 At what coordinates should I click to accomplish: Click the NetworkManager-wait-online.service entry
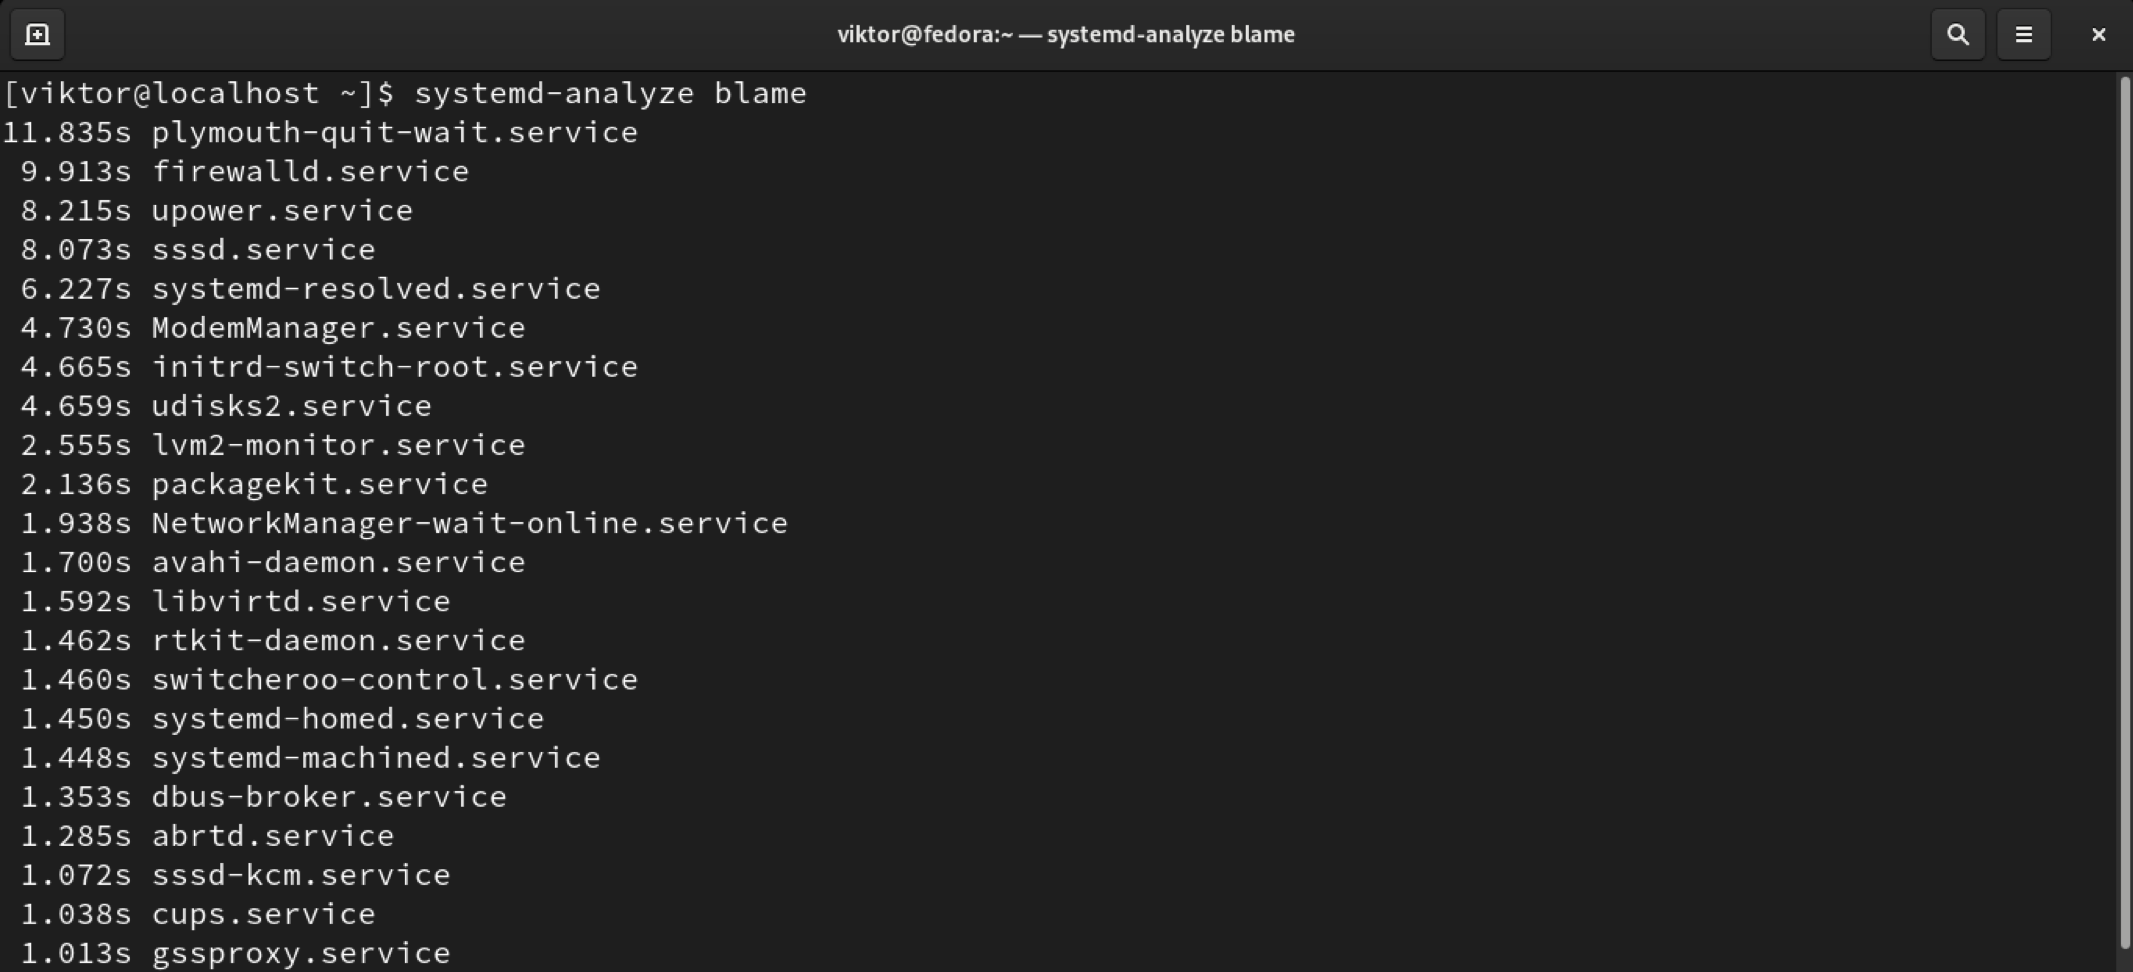point(469,523)
